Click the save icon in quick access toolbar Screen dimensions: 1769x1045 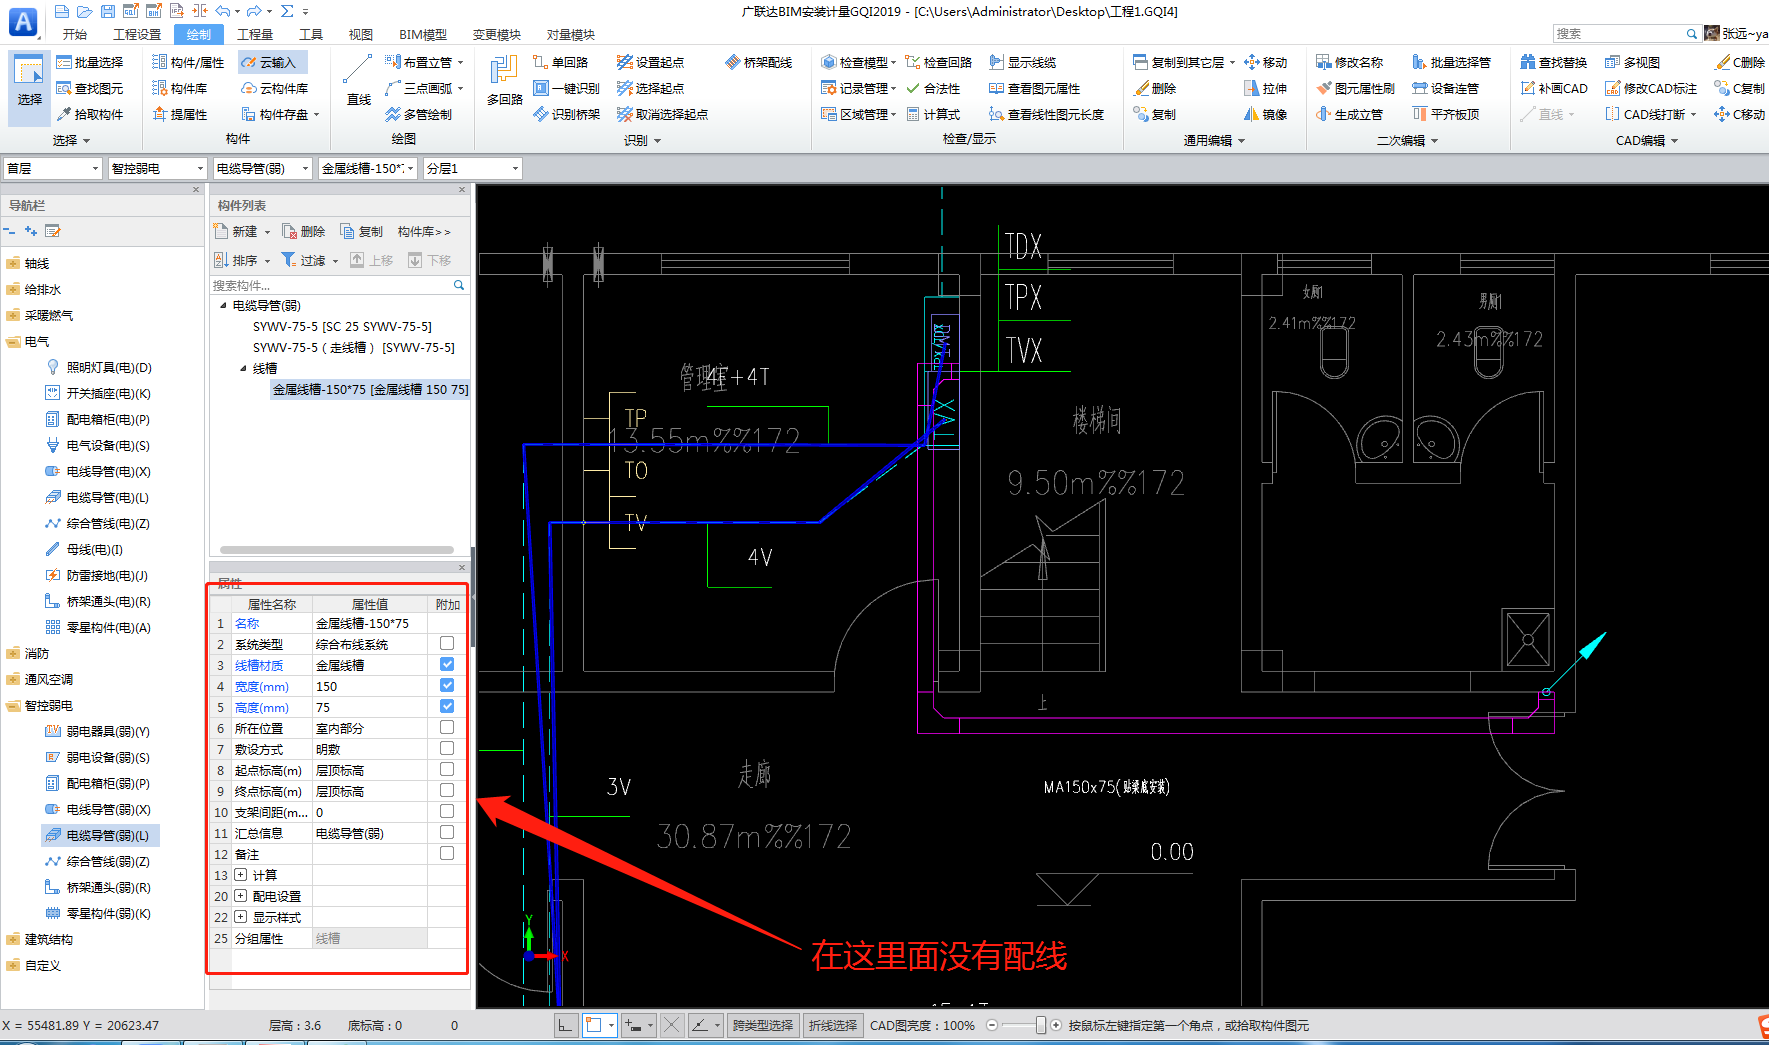[x=107, y=11]
